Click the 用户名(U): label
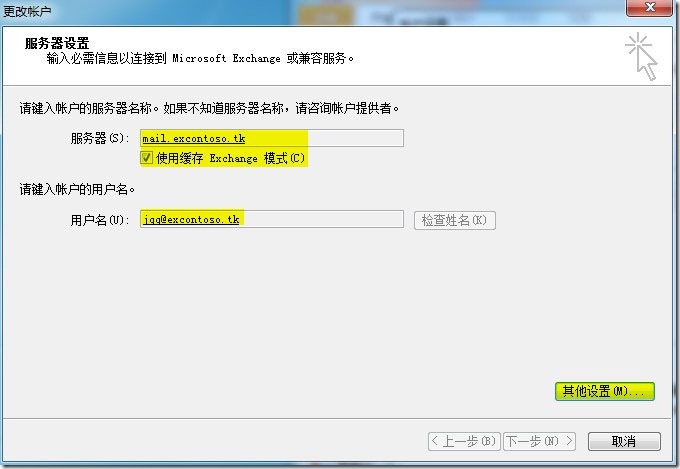 coord(99,220)
